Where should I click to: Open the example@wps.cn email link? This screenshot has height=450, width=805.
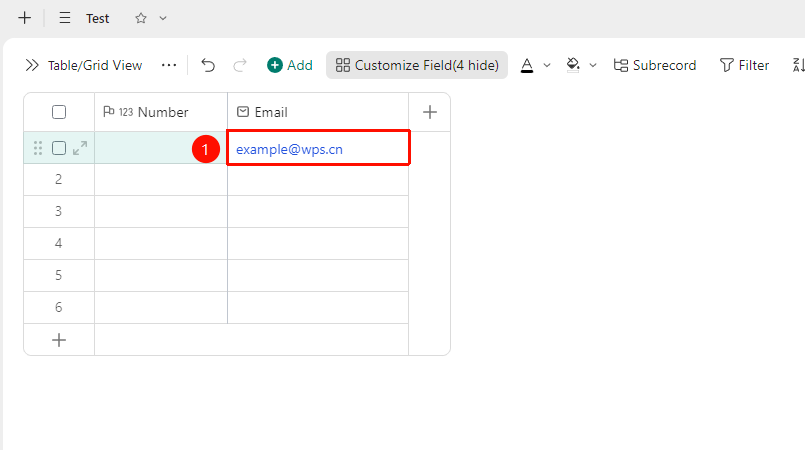[289, 149]
